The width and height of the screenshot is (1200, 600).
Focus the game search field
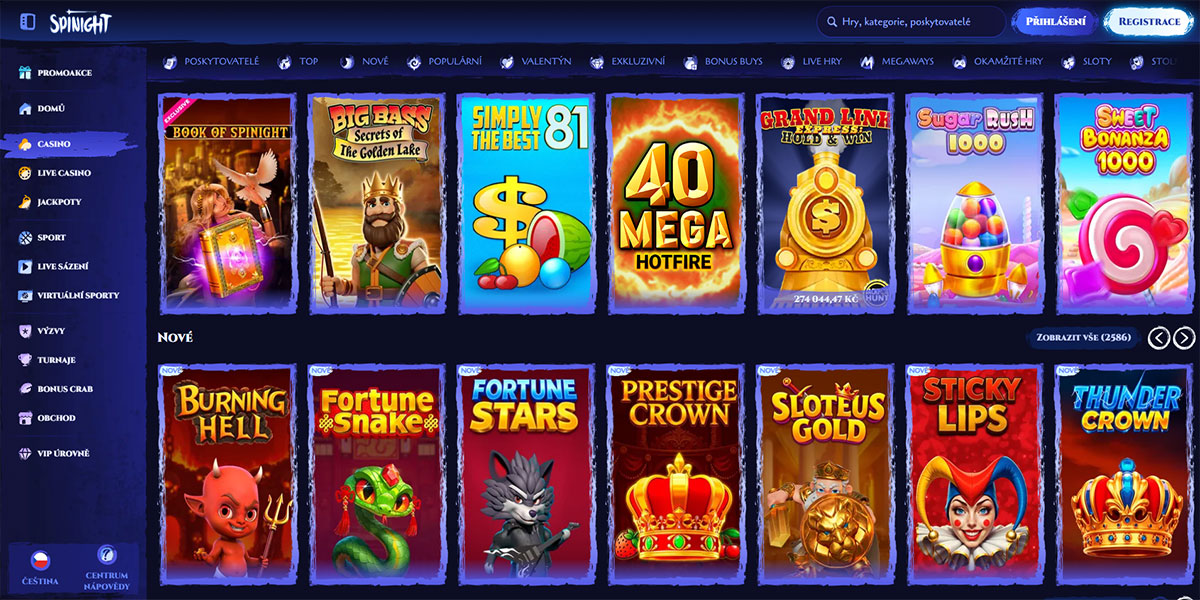pos(911,22)
